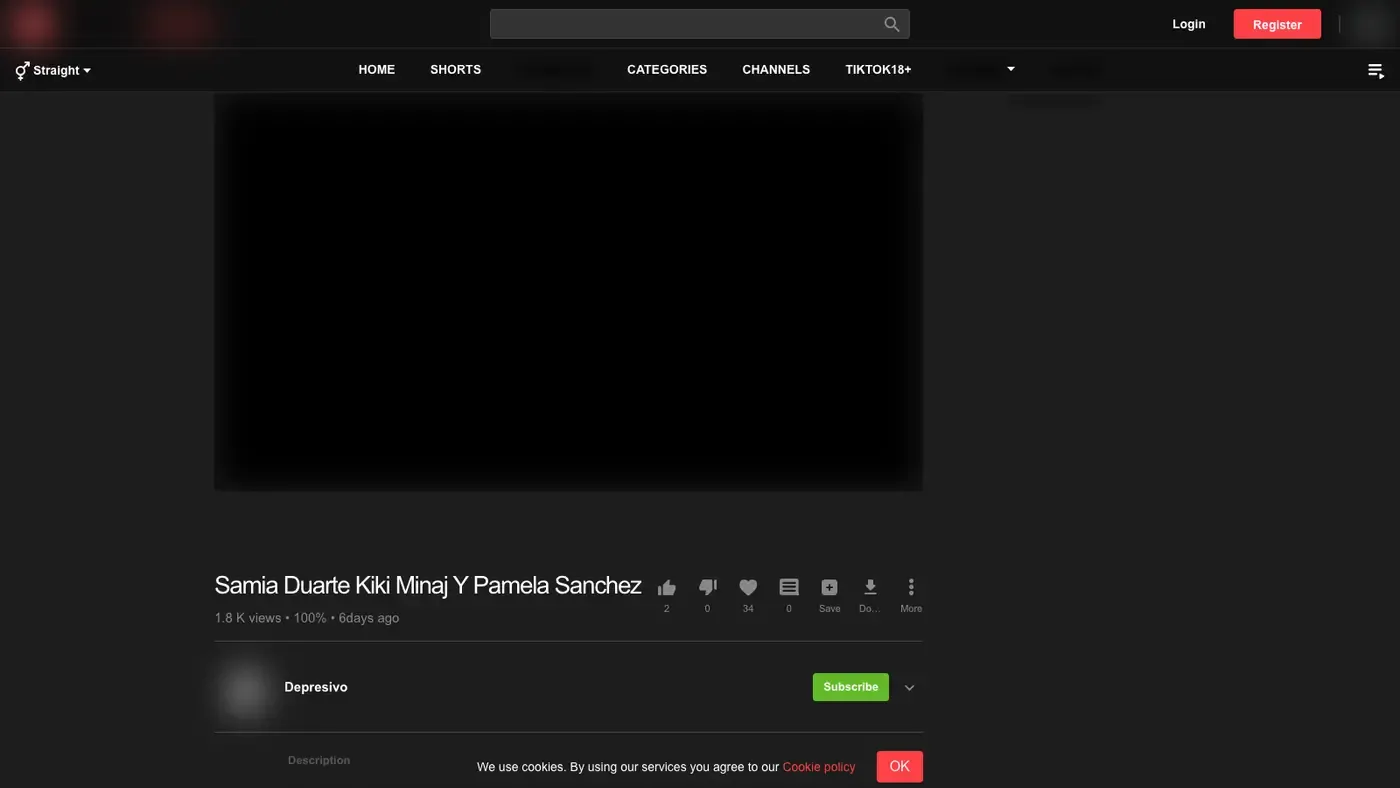Open the CATEGORIES menu item

pyautogui.click(x=667, y=69)
